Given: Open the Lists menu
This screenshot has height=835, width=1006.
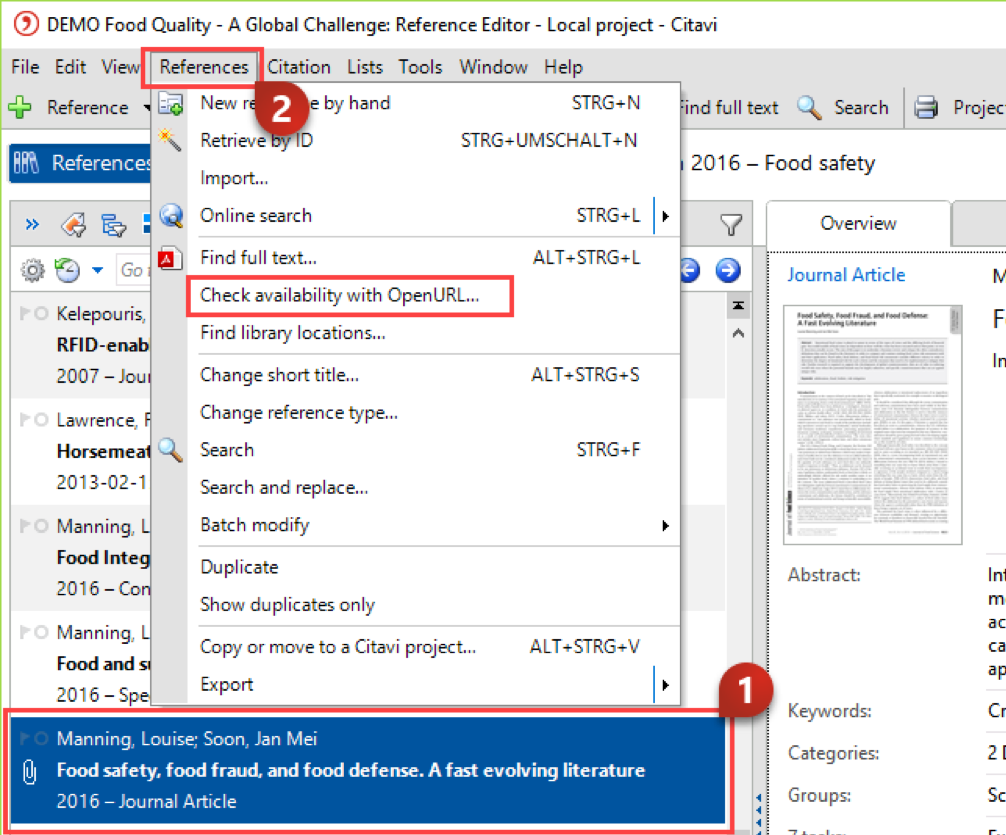Looking at the screenshot, I should coord(364,67).
